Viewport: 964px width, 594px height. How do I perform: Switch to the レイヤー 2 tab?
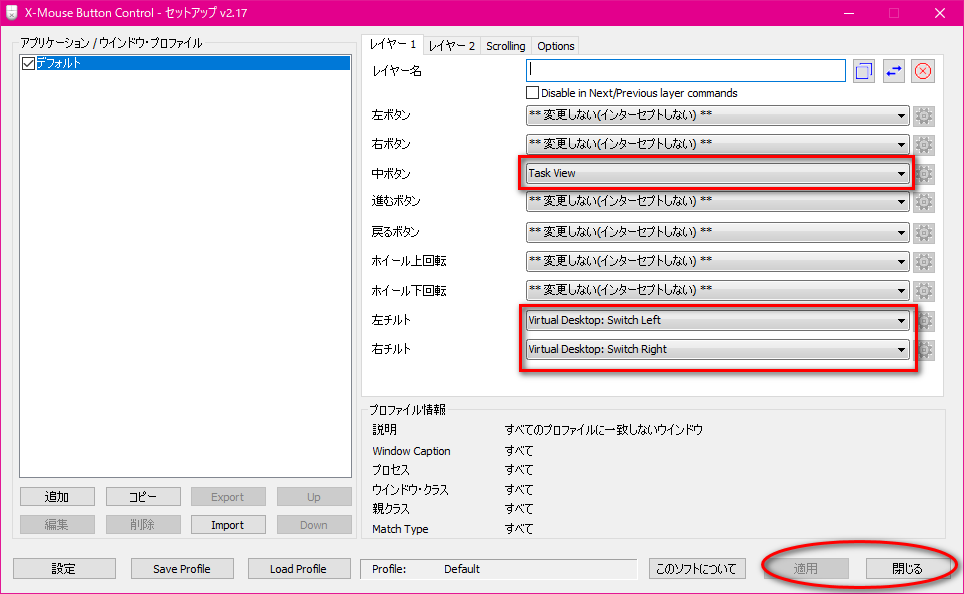tap(451, 46)
